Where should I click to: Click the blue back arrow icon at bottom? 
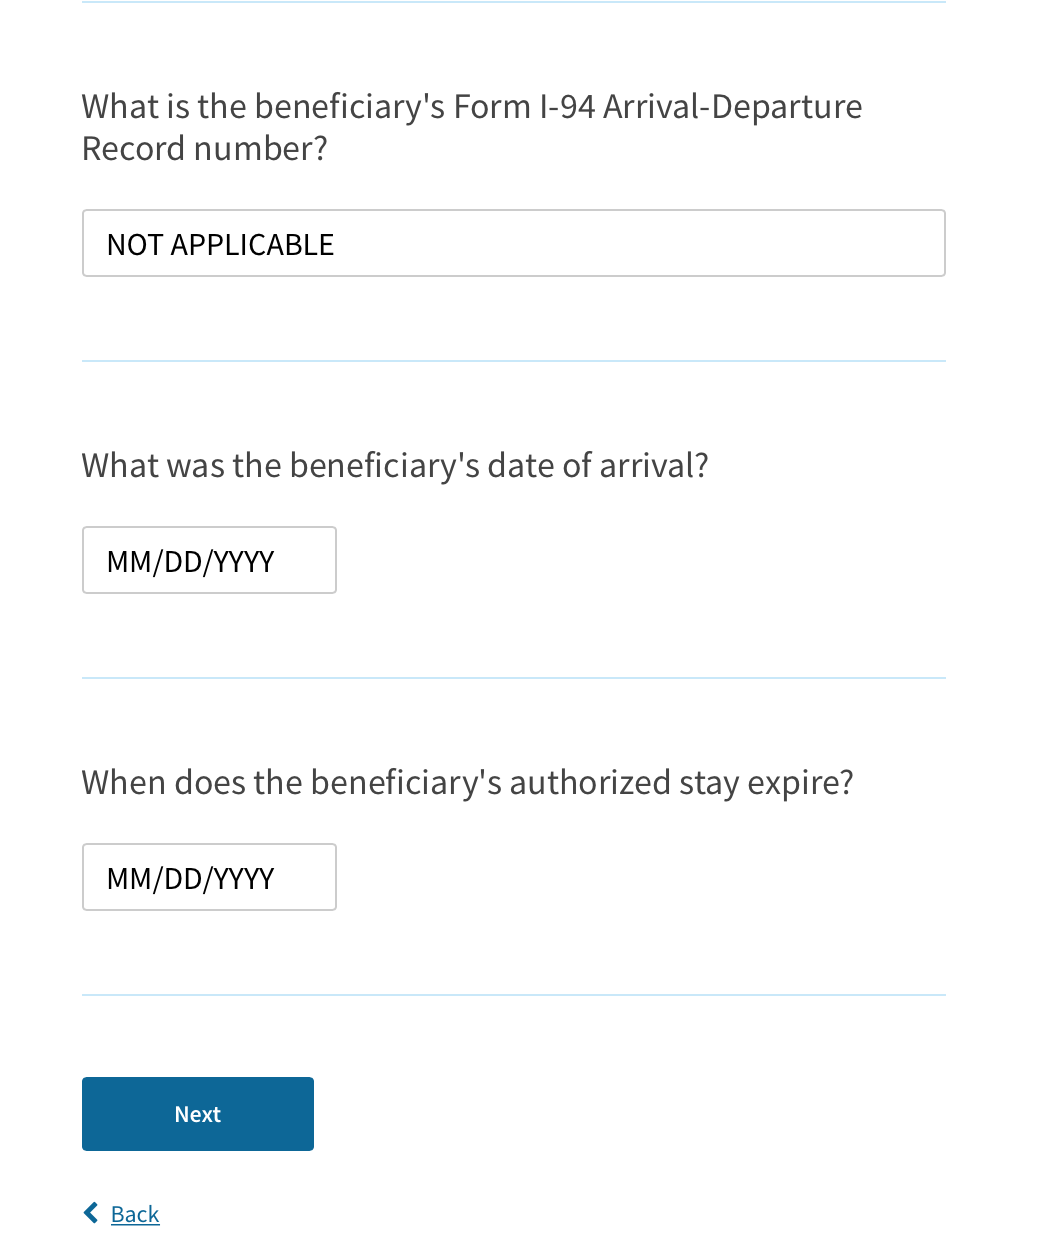pos(91,1213)
